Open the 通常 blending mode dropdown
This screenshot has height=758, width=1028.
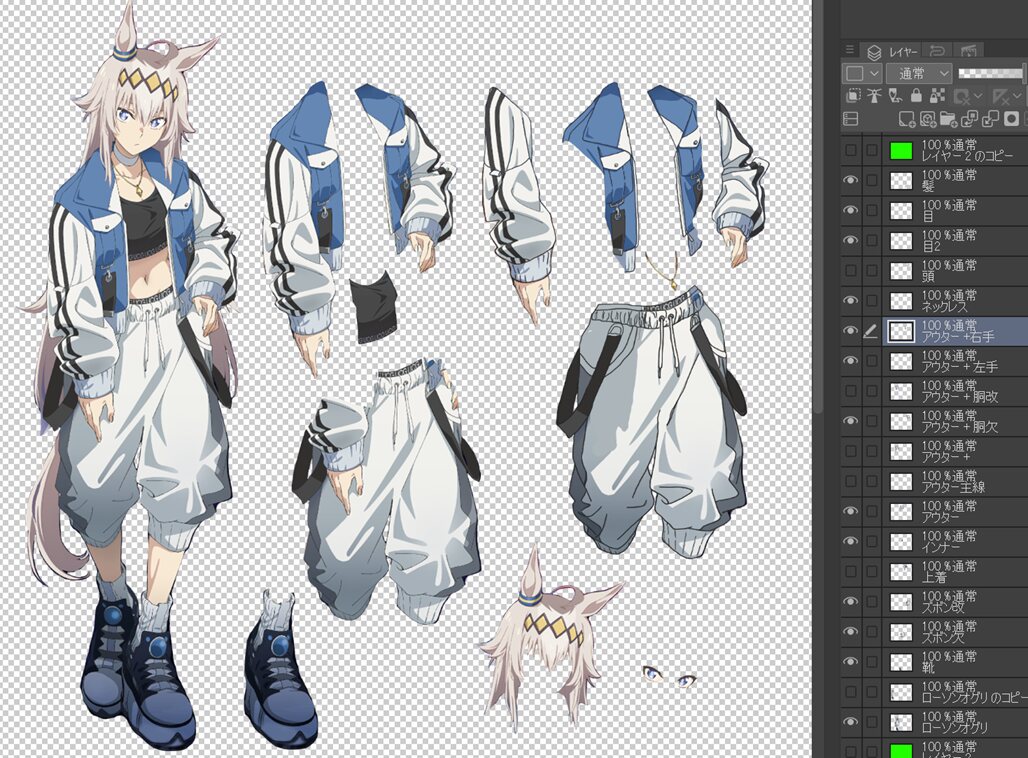919,73
